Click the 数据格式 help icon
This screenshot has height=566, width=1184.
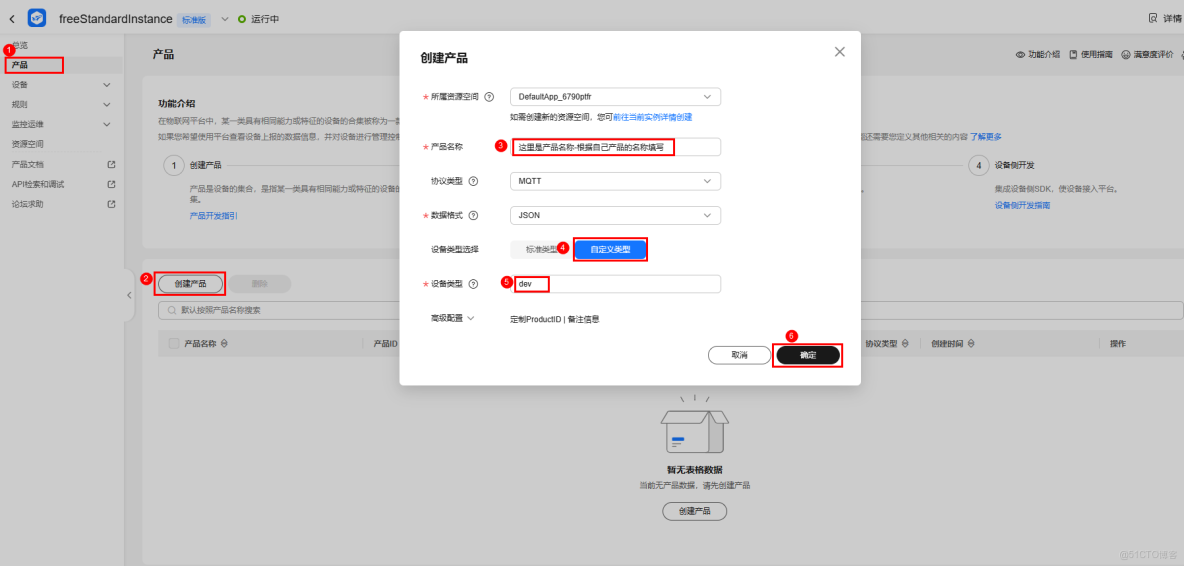pyautogui.click(x=473, y=215)
